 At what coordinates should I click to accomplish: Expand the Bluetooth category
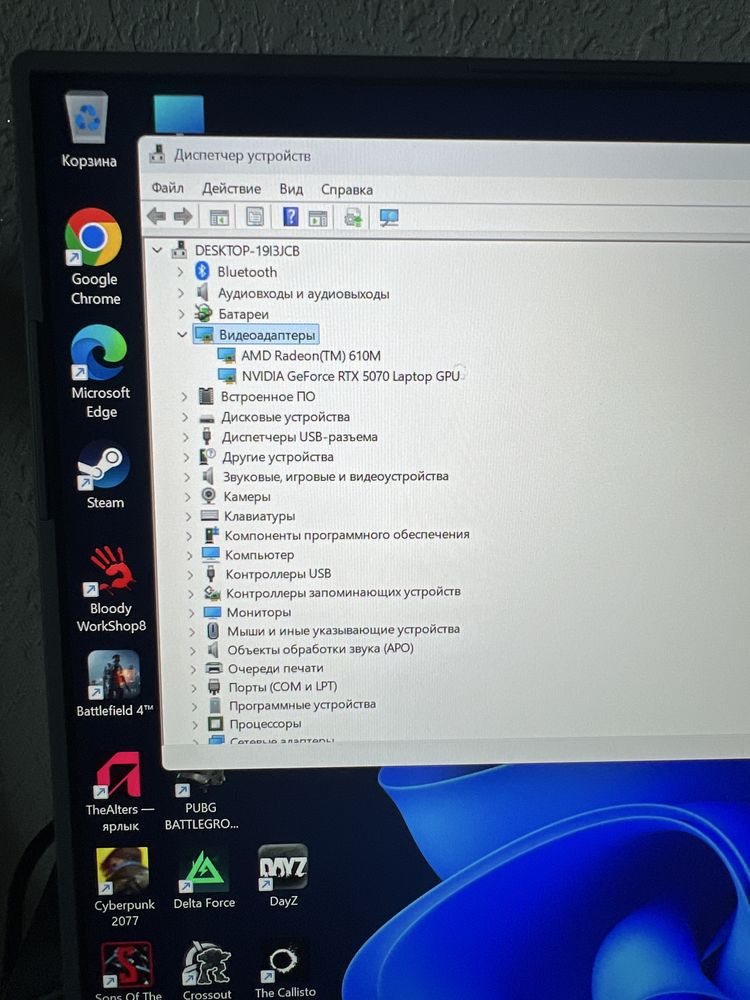point(180,272)
